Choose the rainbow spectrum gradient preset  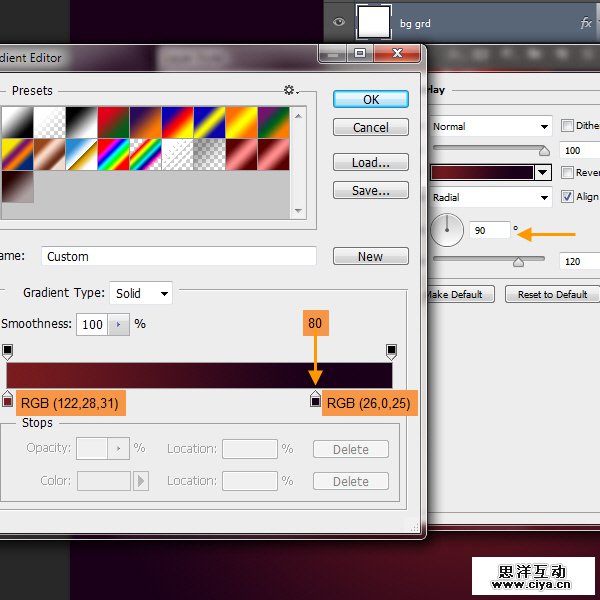click(114, 154)
